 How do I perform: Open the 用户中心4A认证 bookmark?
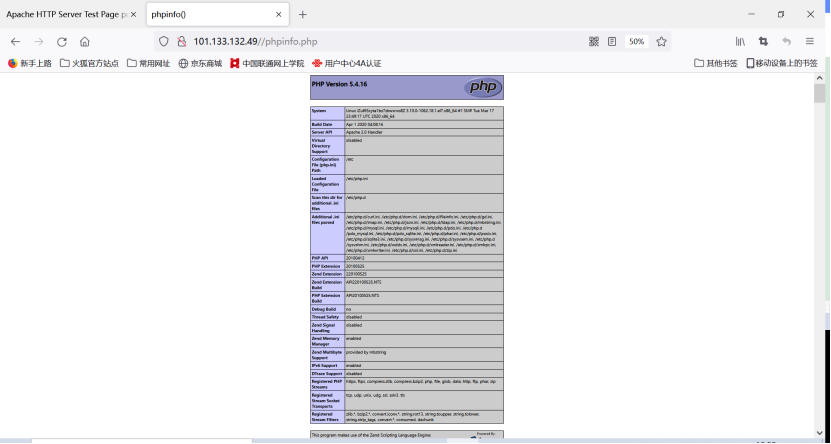pyautogui.click(x=347, y=63)
